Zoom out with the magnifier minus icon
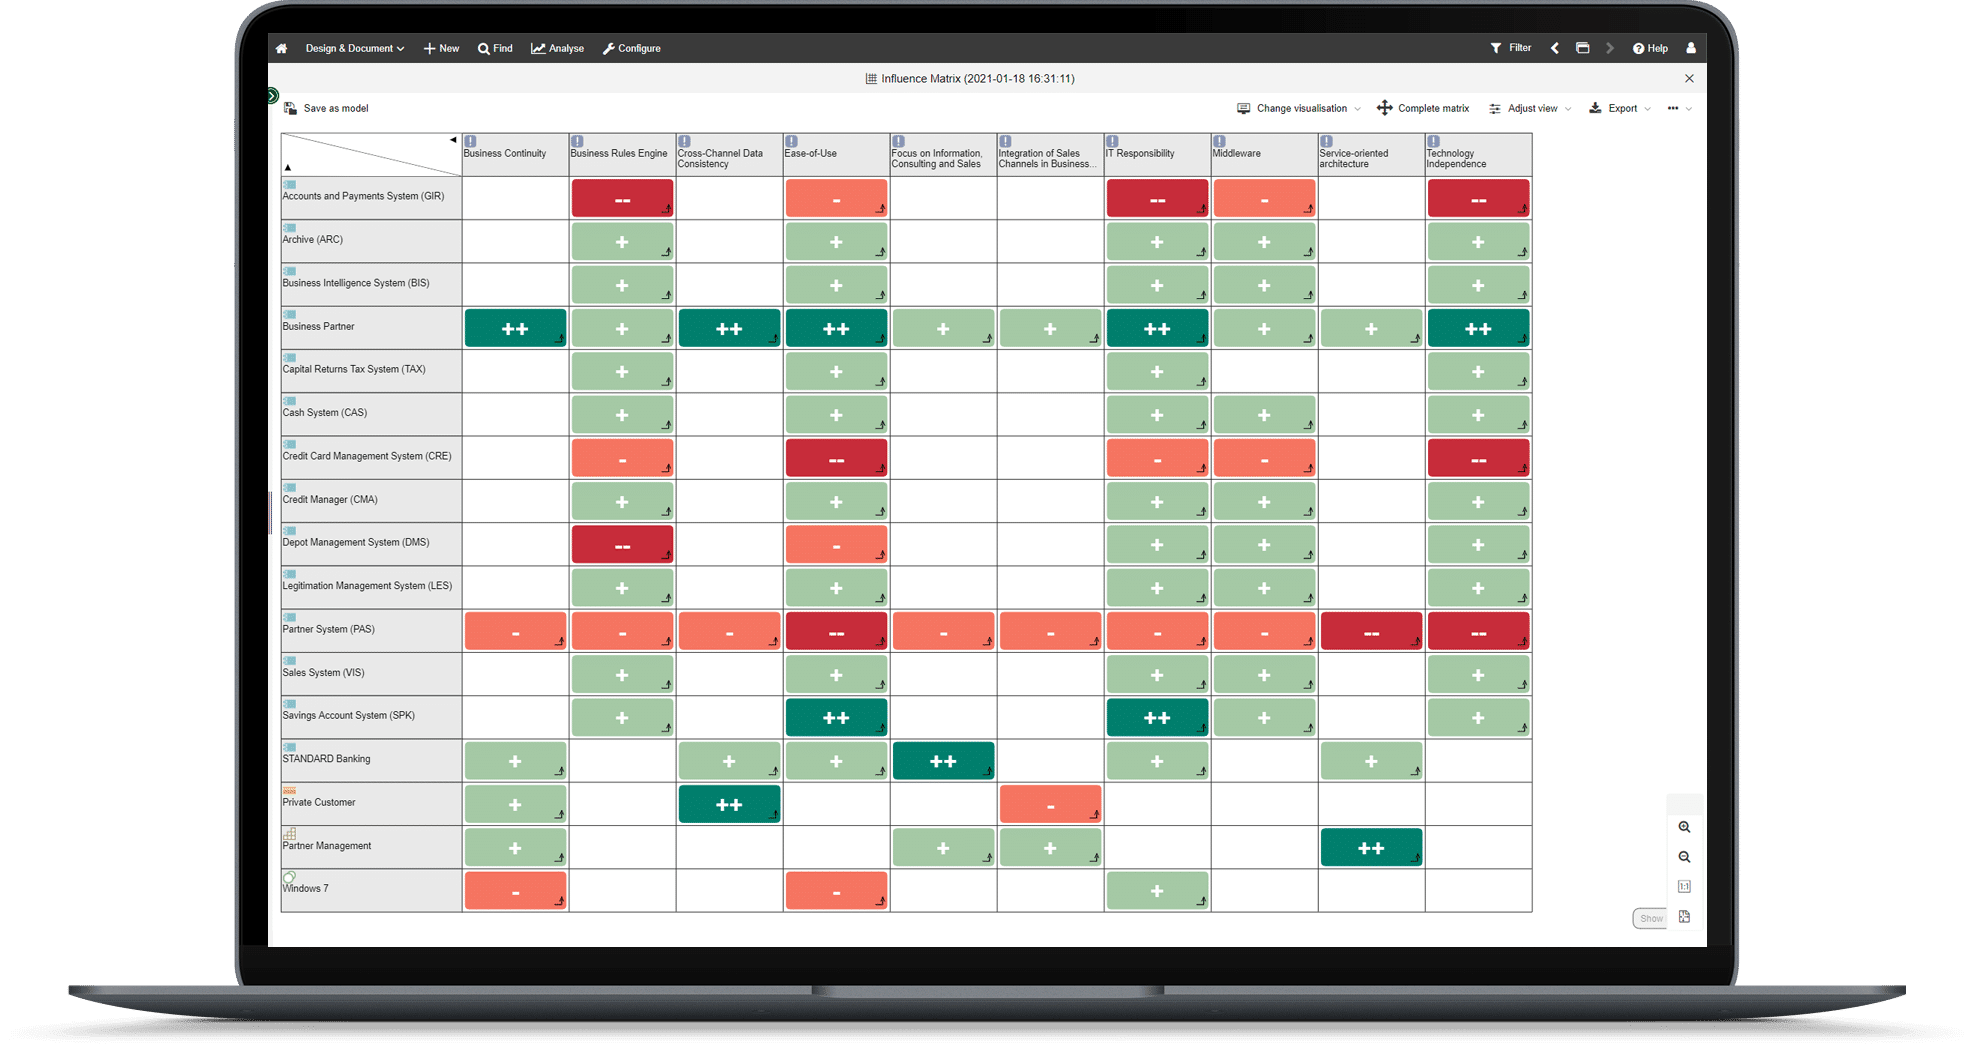The width and height of the screenshot is (1976, 1044). click(1684, 857)
